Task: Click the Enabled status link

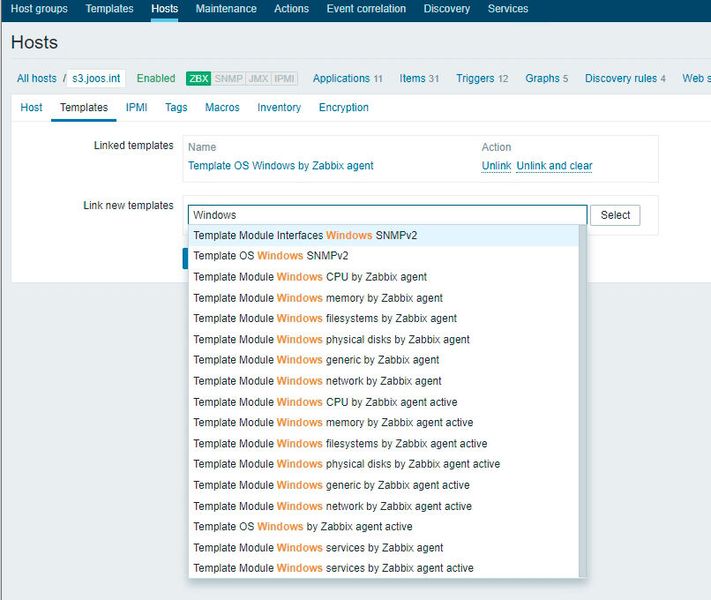Action: 156,78
